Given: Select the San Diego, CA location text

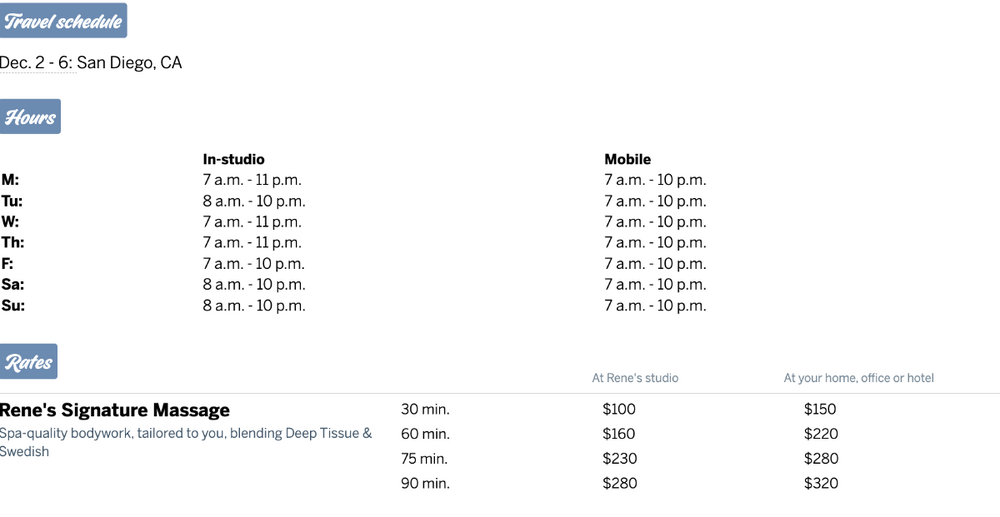Looking at the screenshot, I should (x=130, y=63).
